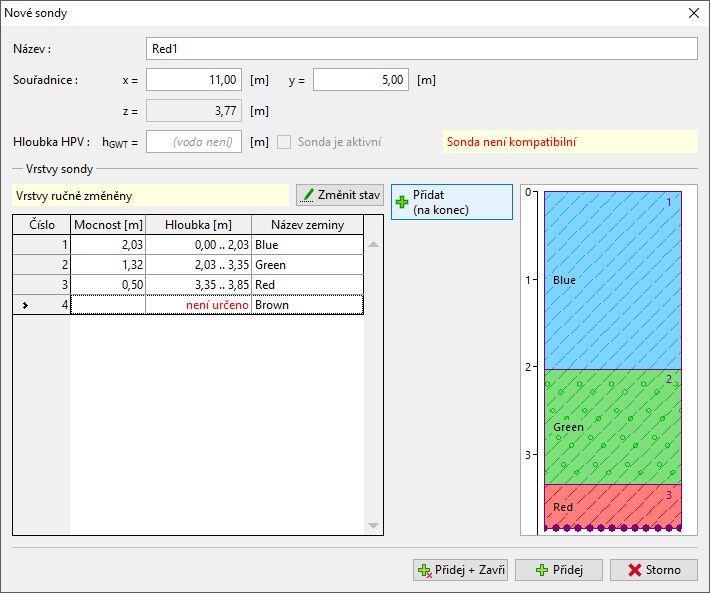This screenshot has height=593, width=710.
Task: Close the Nové sondy dialog window
Action: [694, 13]
